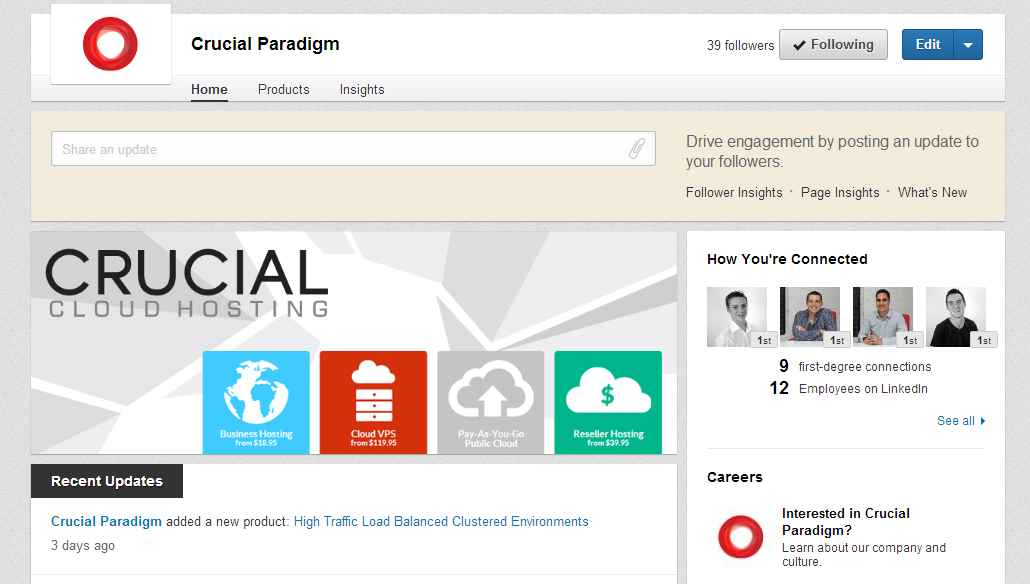Click 12 Employees on LinkedIn text
1030x584 pixels.
tap(849, 388)
